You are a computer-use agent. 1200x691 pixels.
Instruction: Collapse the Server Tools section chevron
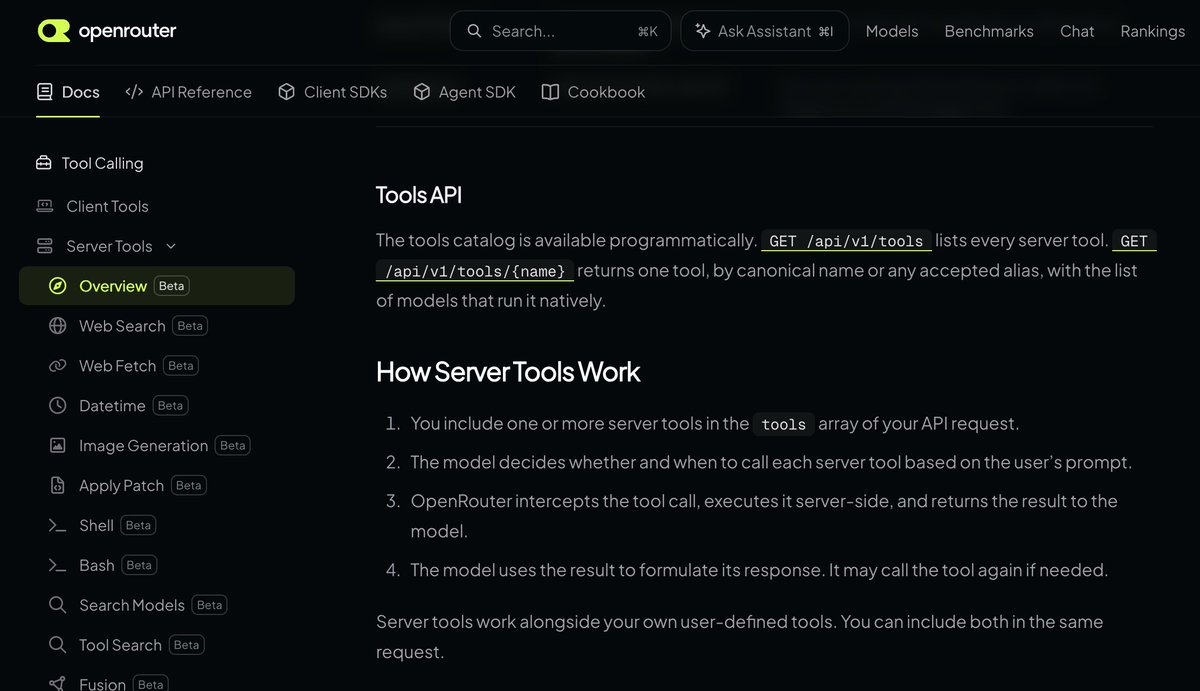pyautogui.click(x=171, y=246)
